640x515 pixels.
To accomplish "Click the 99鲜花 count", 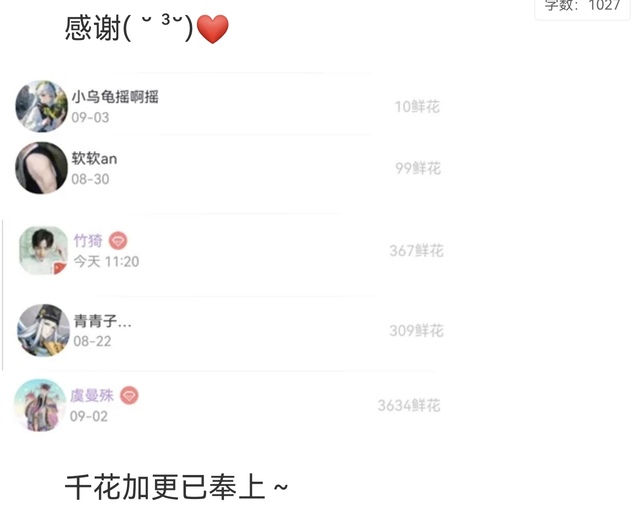I will pos(418,168).
